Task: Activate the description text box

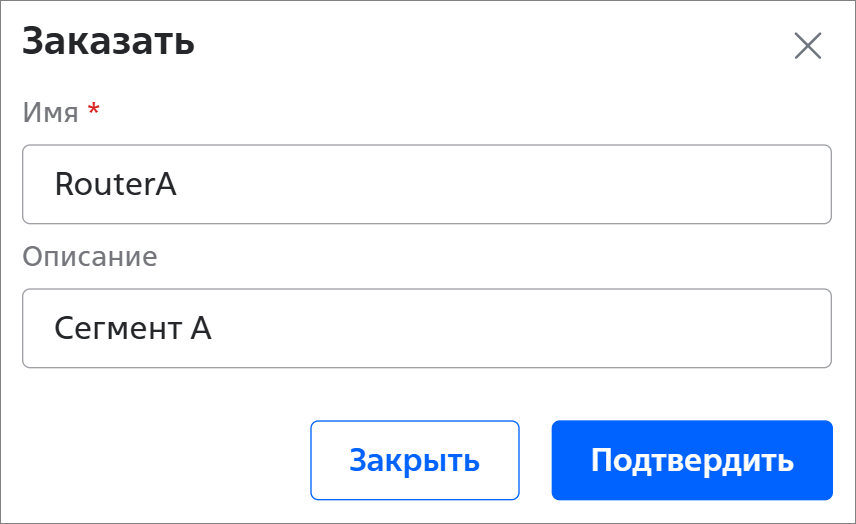Action: coord(427,329)
